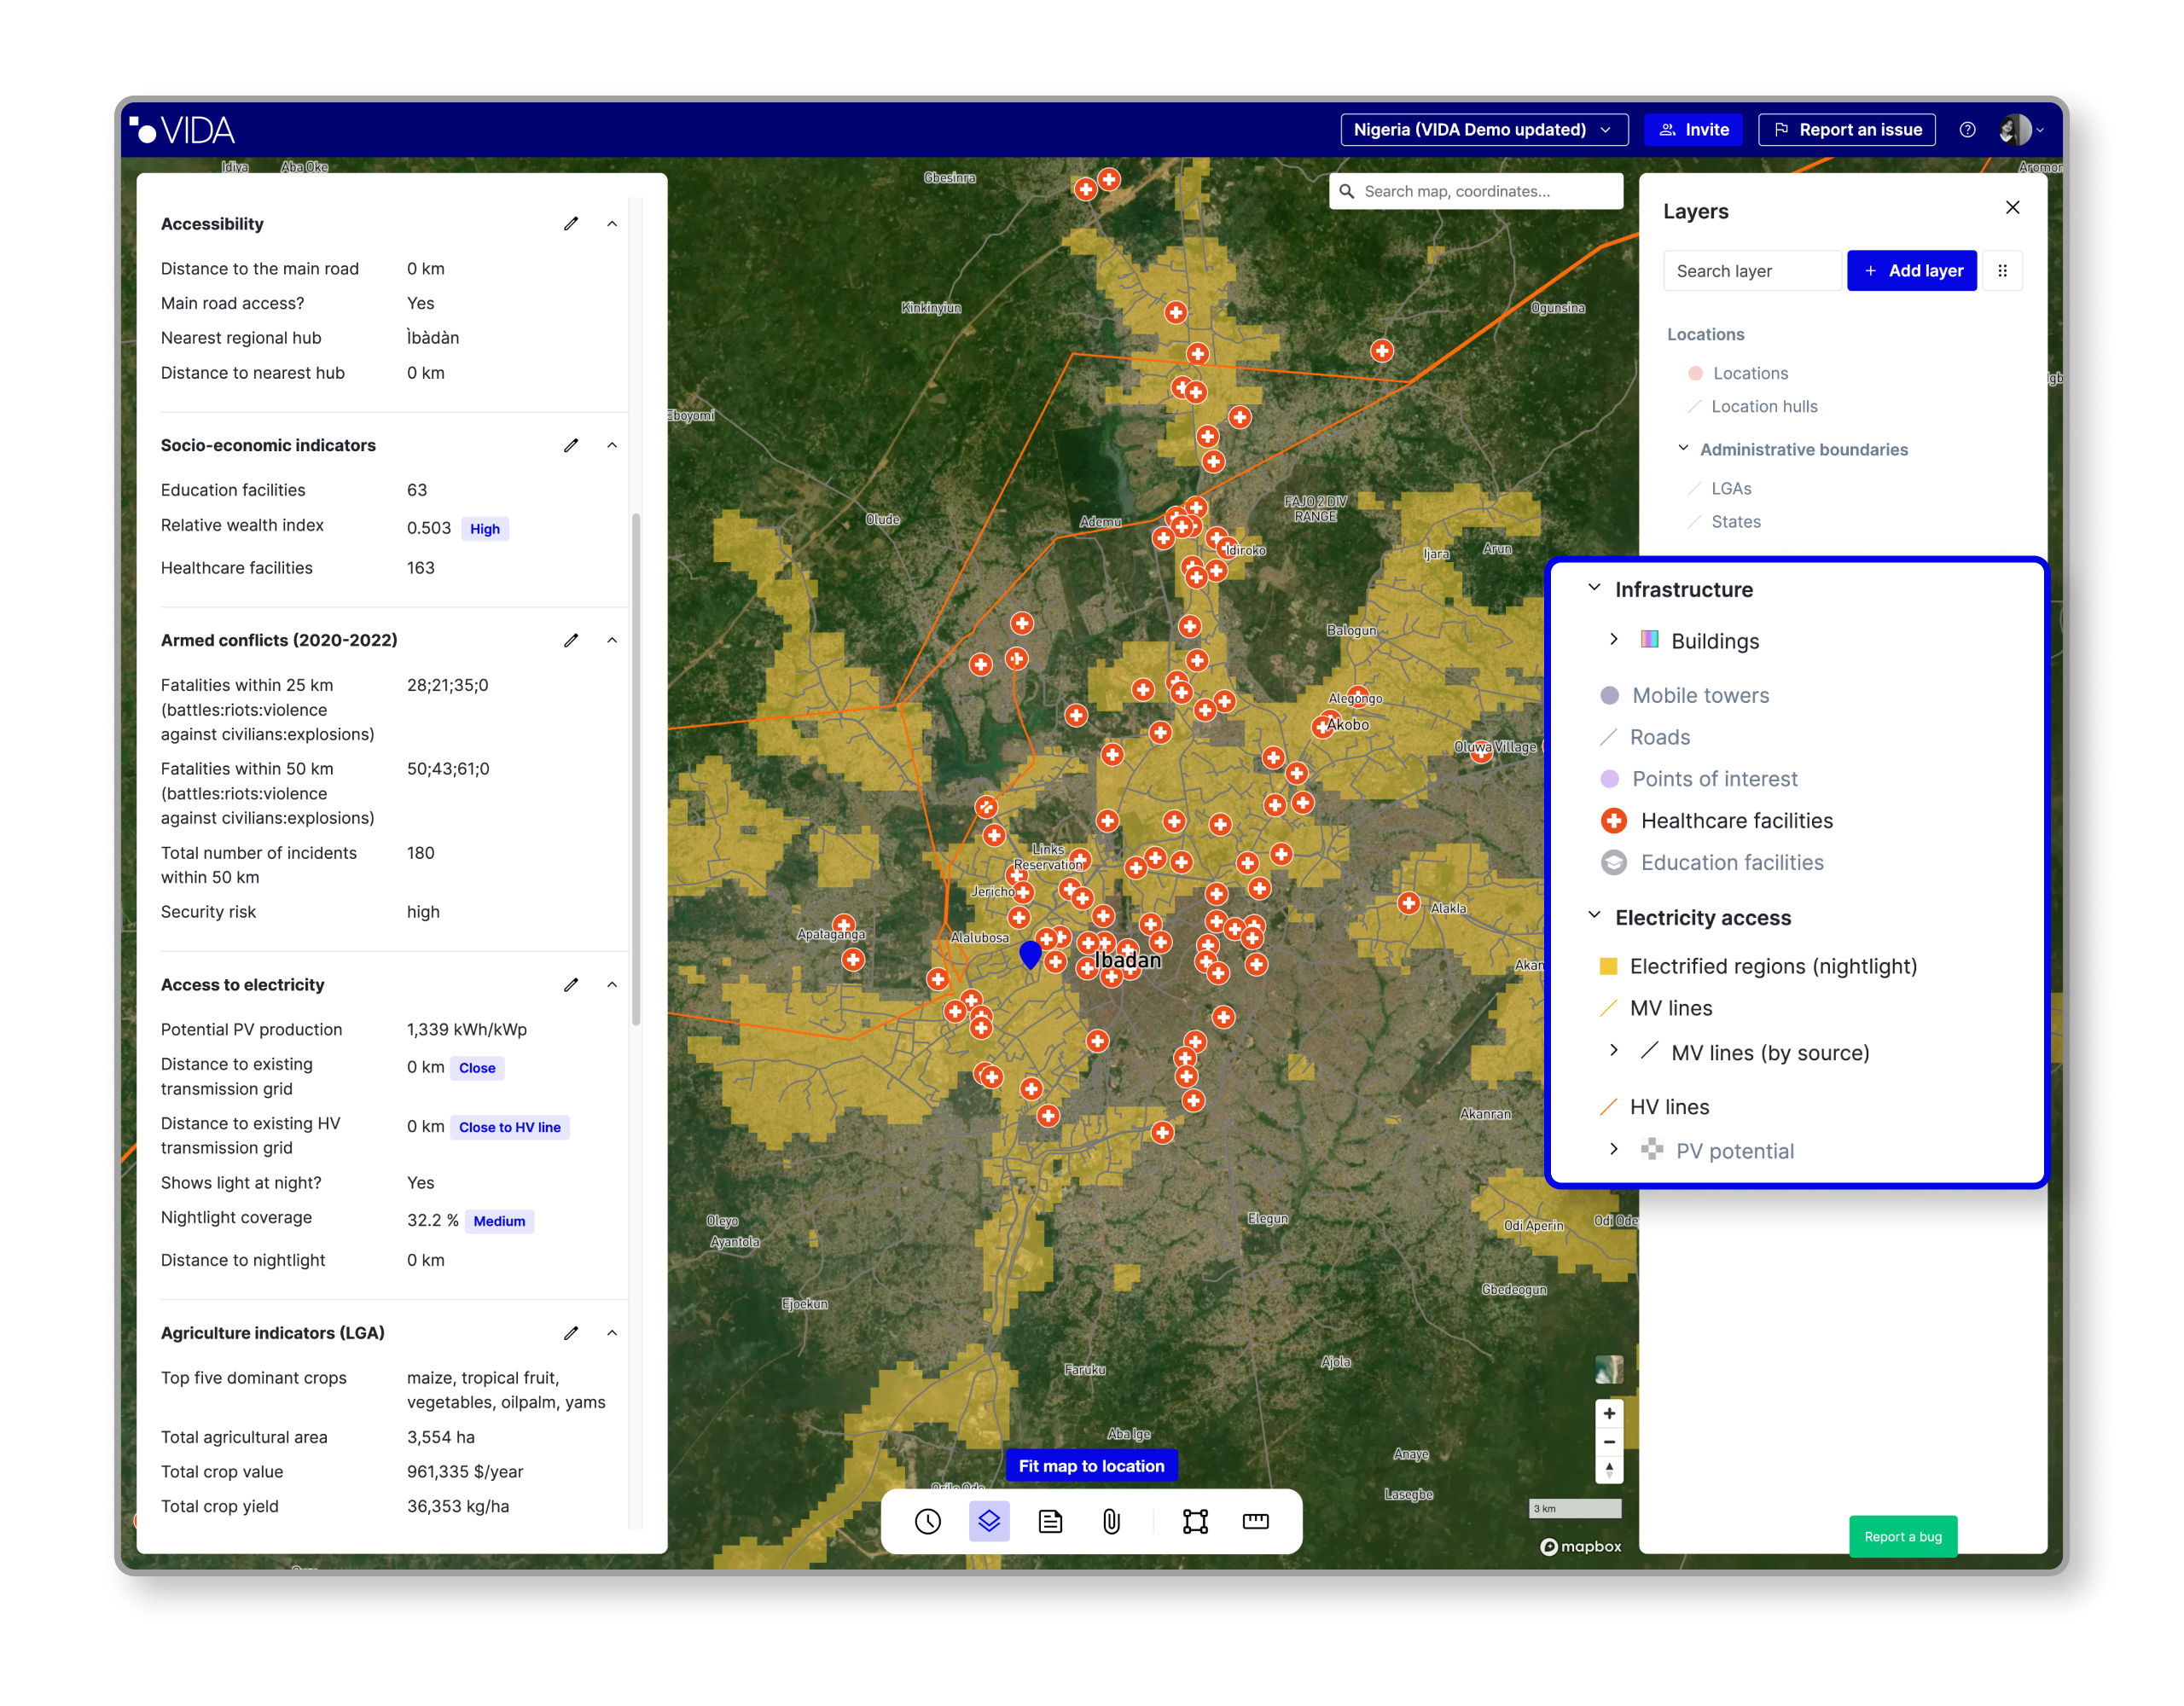
Task: Click the Electrified regions yellow swatch
Action: pos(1608,966)
